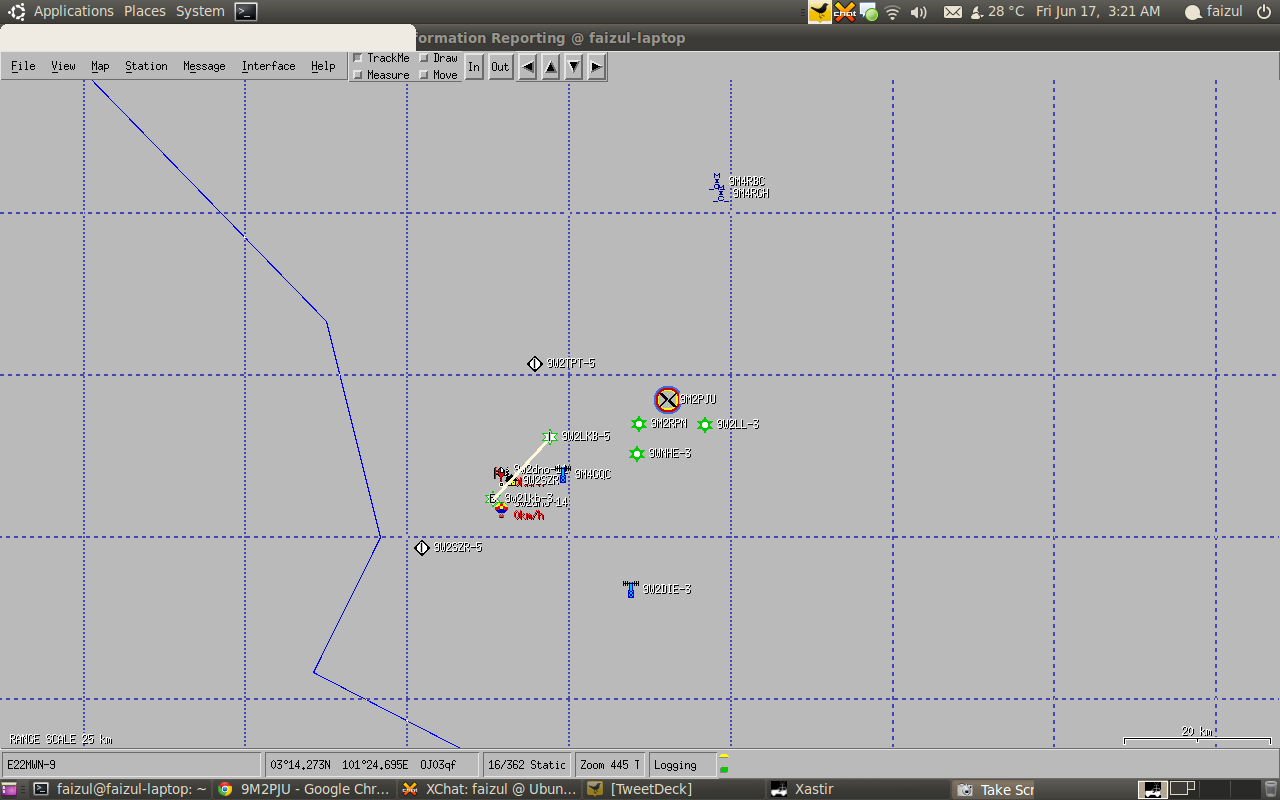1280x800 pixels.
Task: Open the View menu
Action: pos(63,66)
